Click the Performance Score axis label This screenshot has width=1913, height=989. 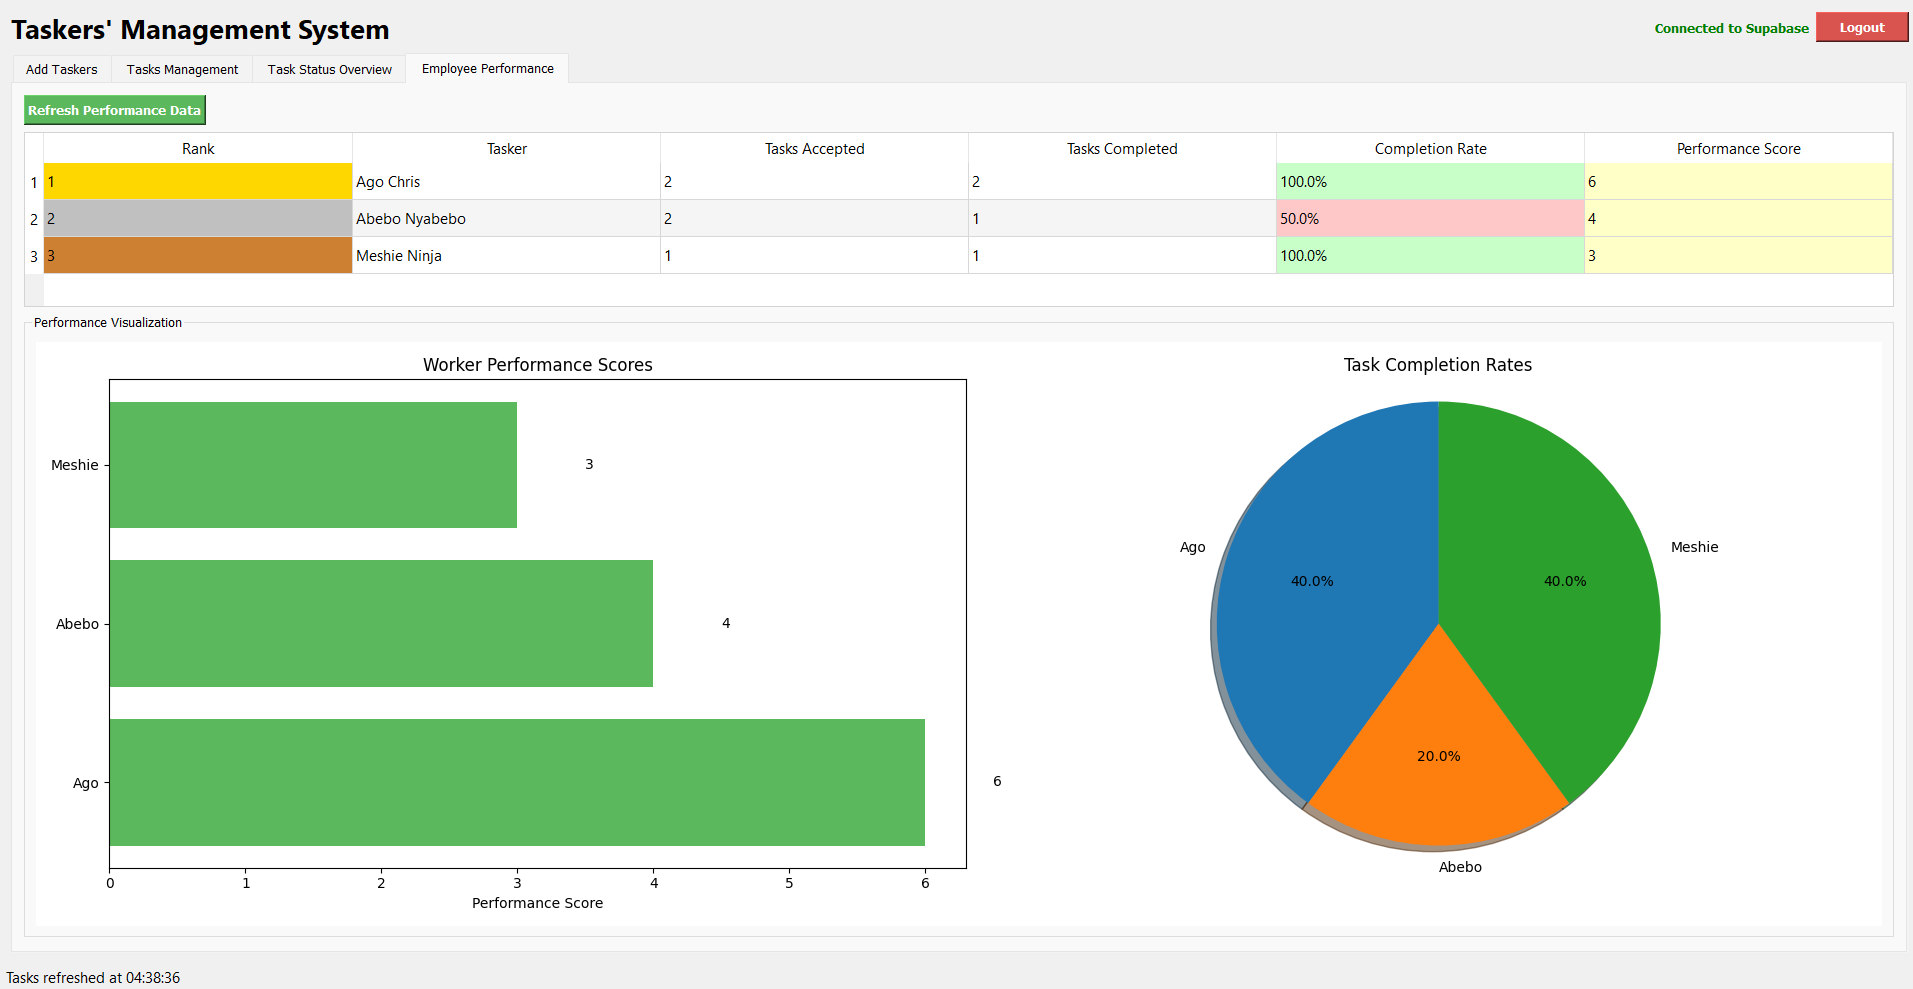(x=538, y=903)
